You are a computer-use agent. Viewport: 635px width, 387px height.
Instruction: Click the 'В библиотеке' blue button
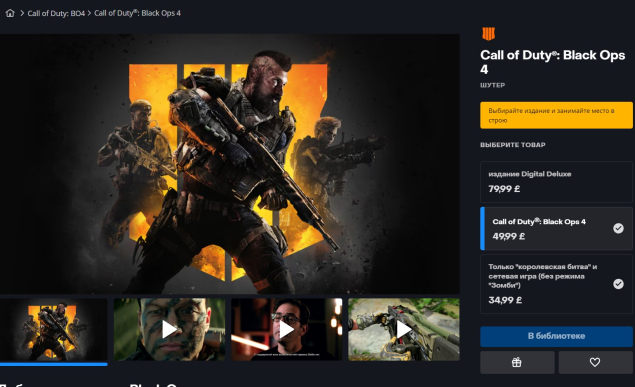(556, 336)
